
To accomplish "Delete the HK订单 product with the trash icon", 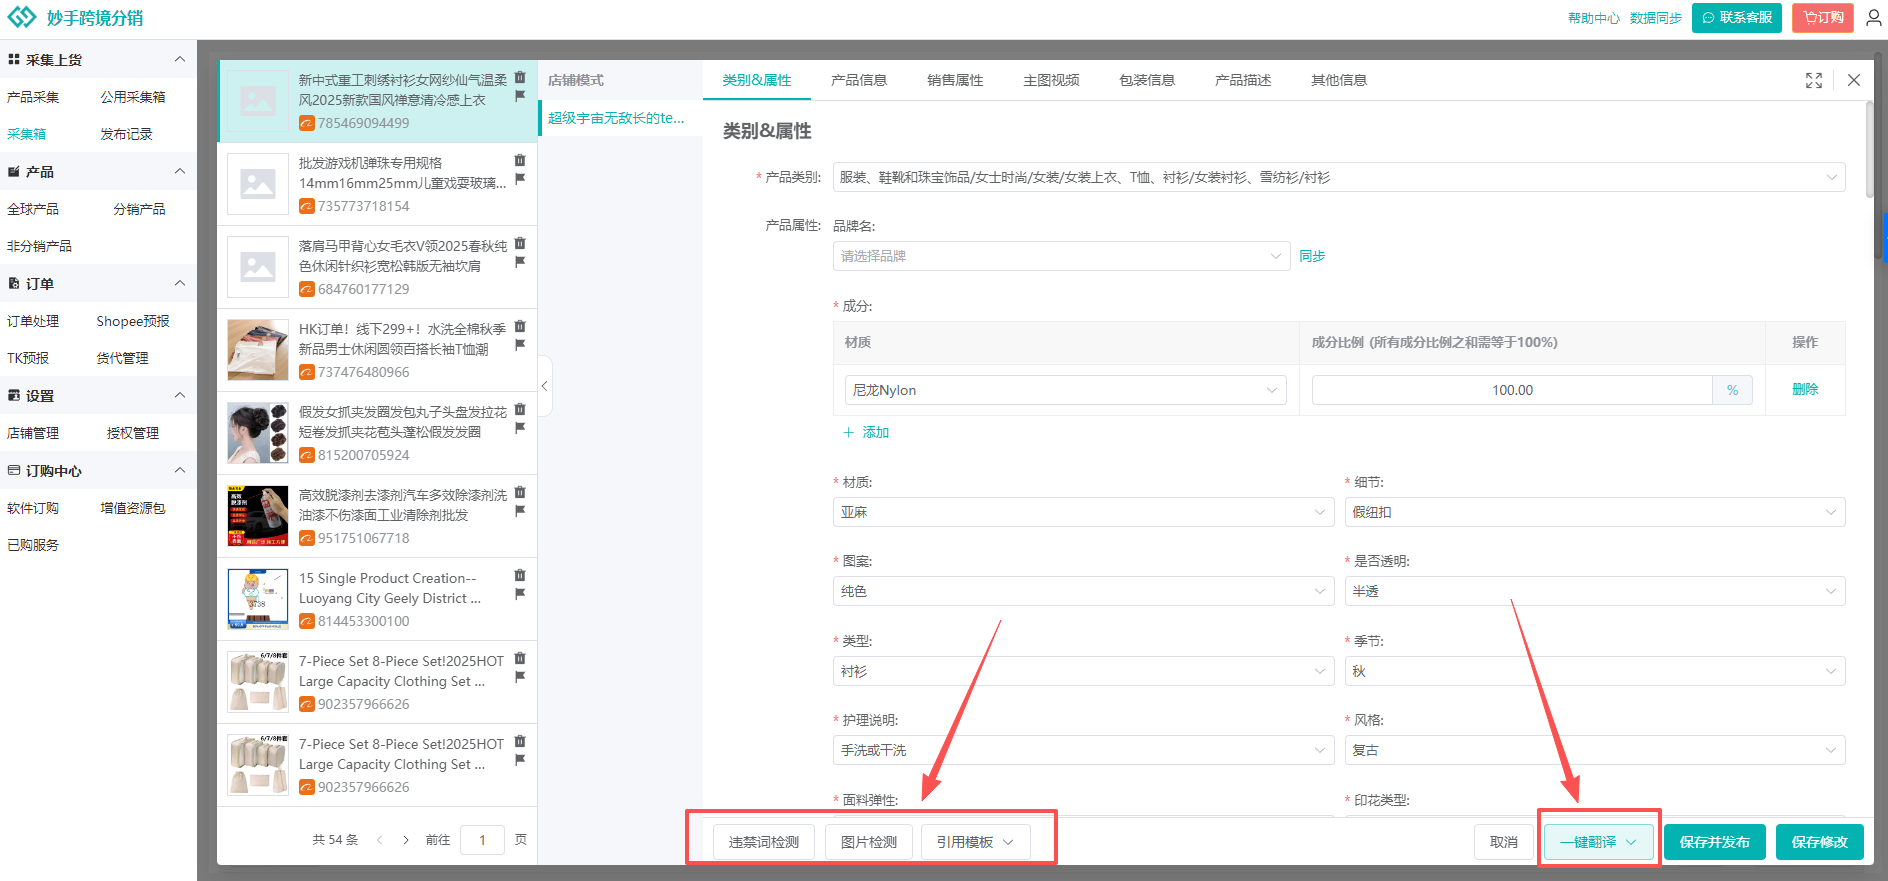I will (x=520, y=326).
